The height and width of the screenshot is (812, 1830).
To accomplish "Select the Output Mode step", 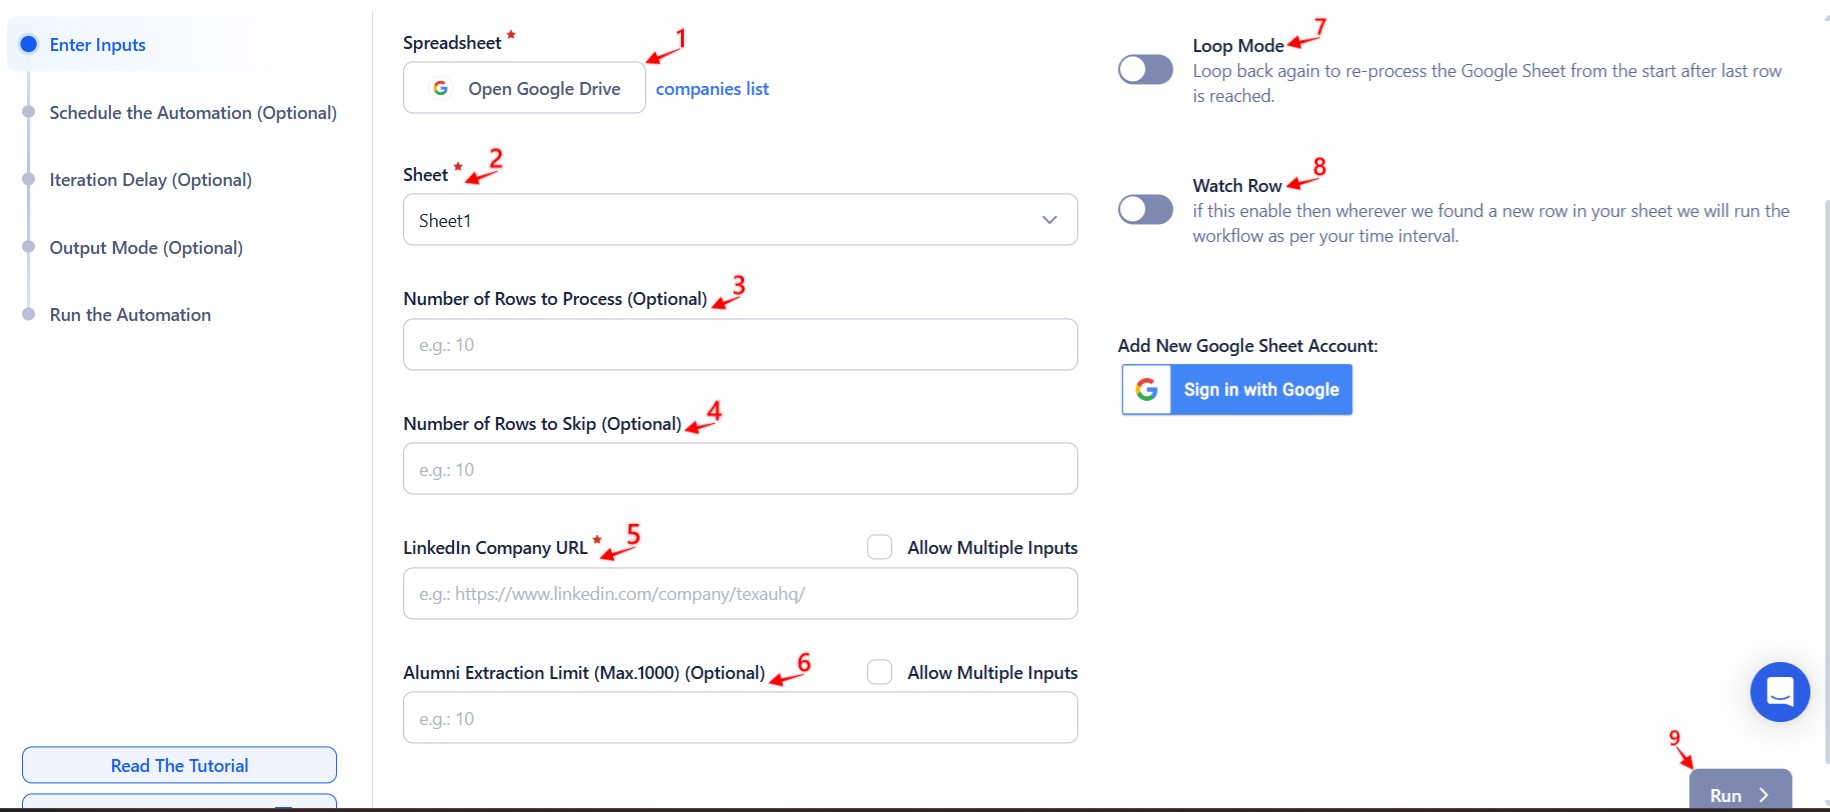I will click(x=146, y=248).
